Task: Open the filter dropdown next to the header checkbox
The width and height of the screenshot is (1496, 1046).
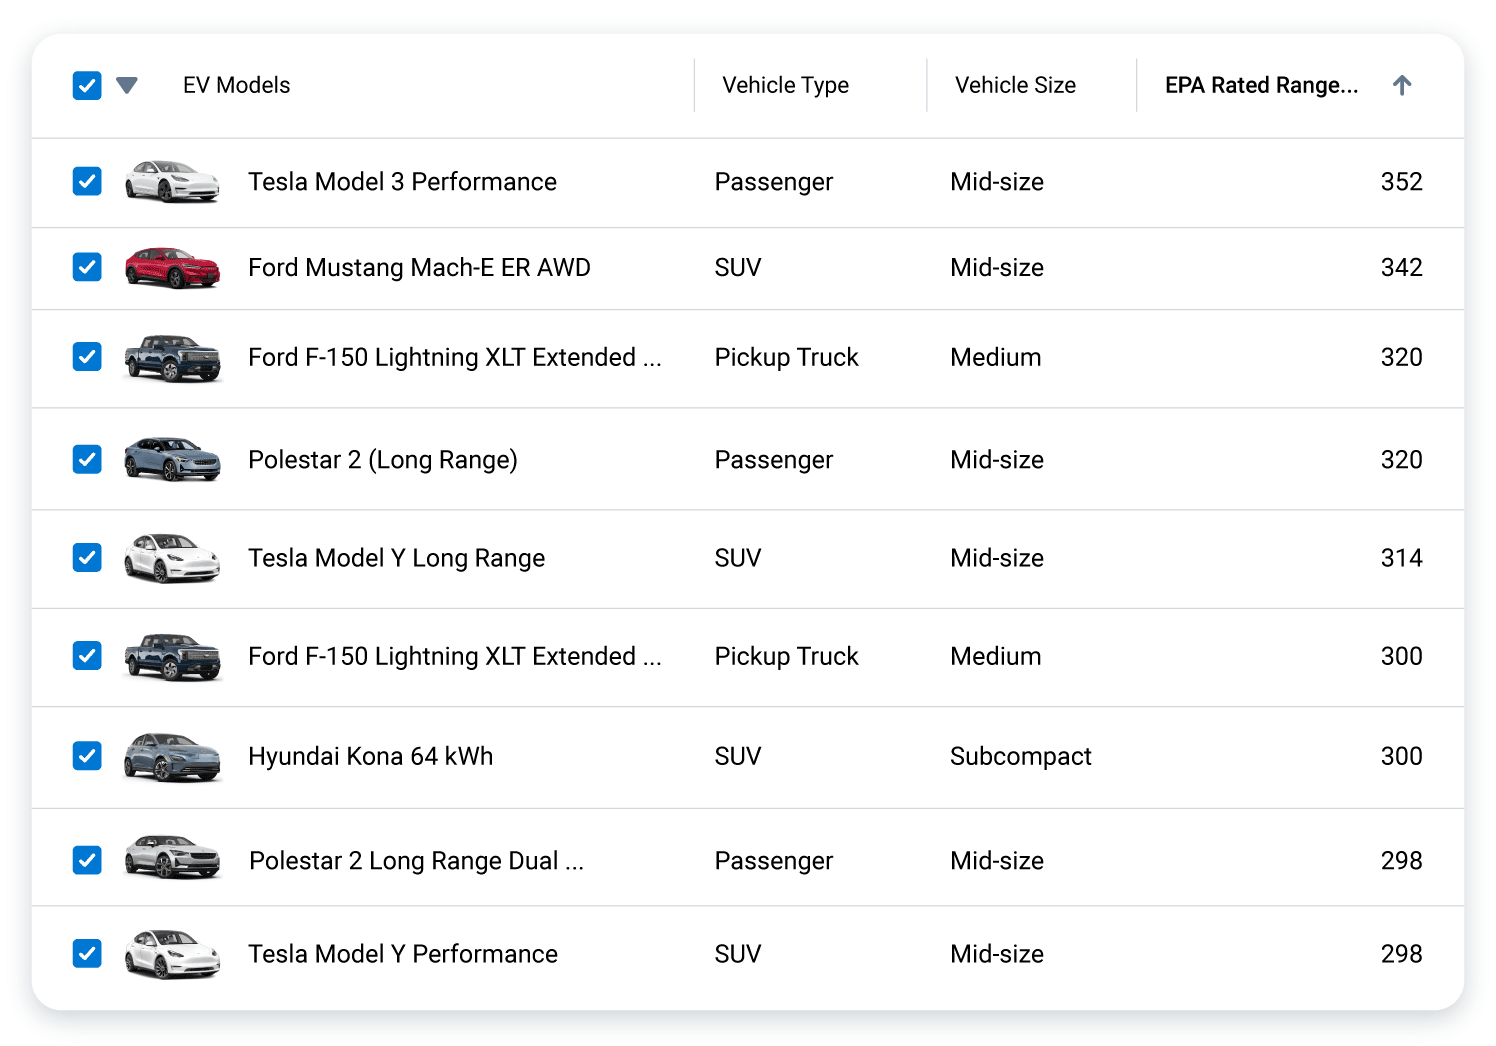Action: [x=128, y=85]
